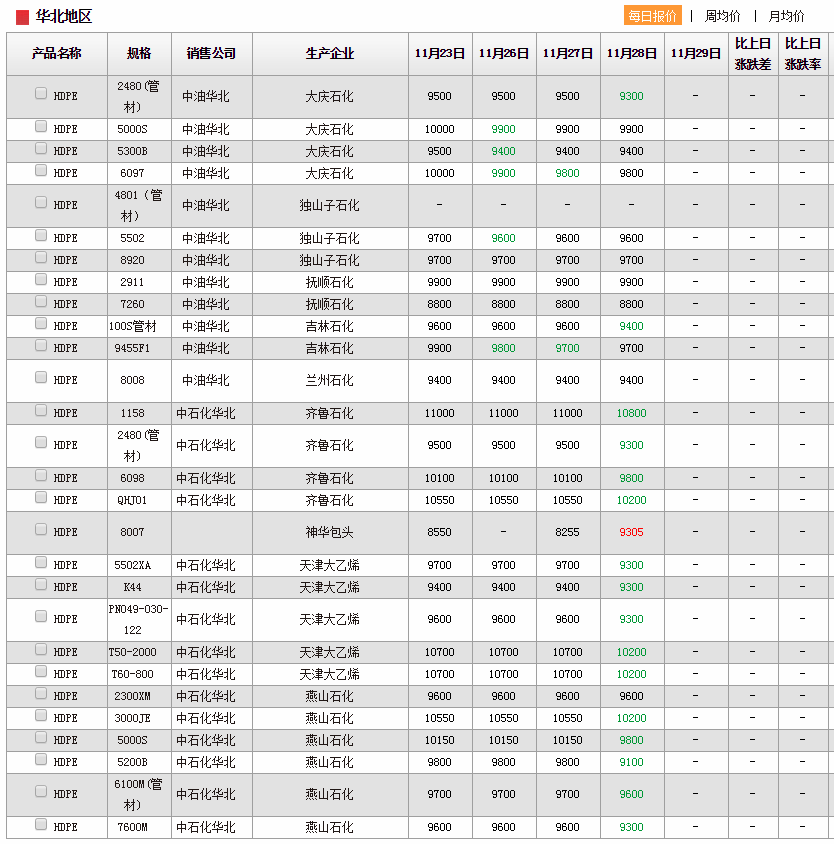Click the 11月28日 column header
834x844 pixels.
click(x=631, y=54)
